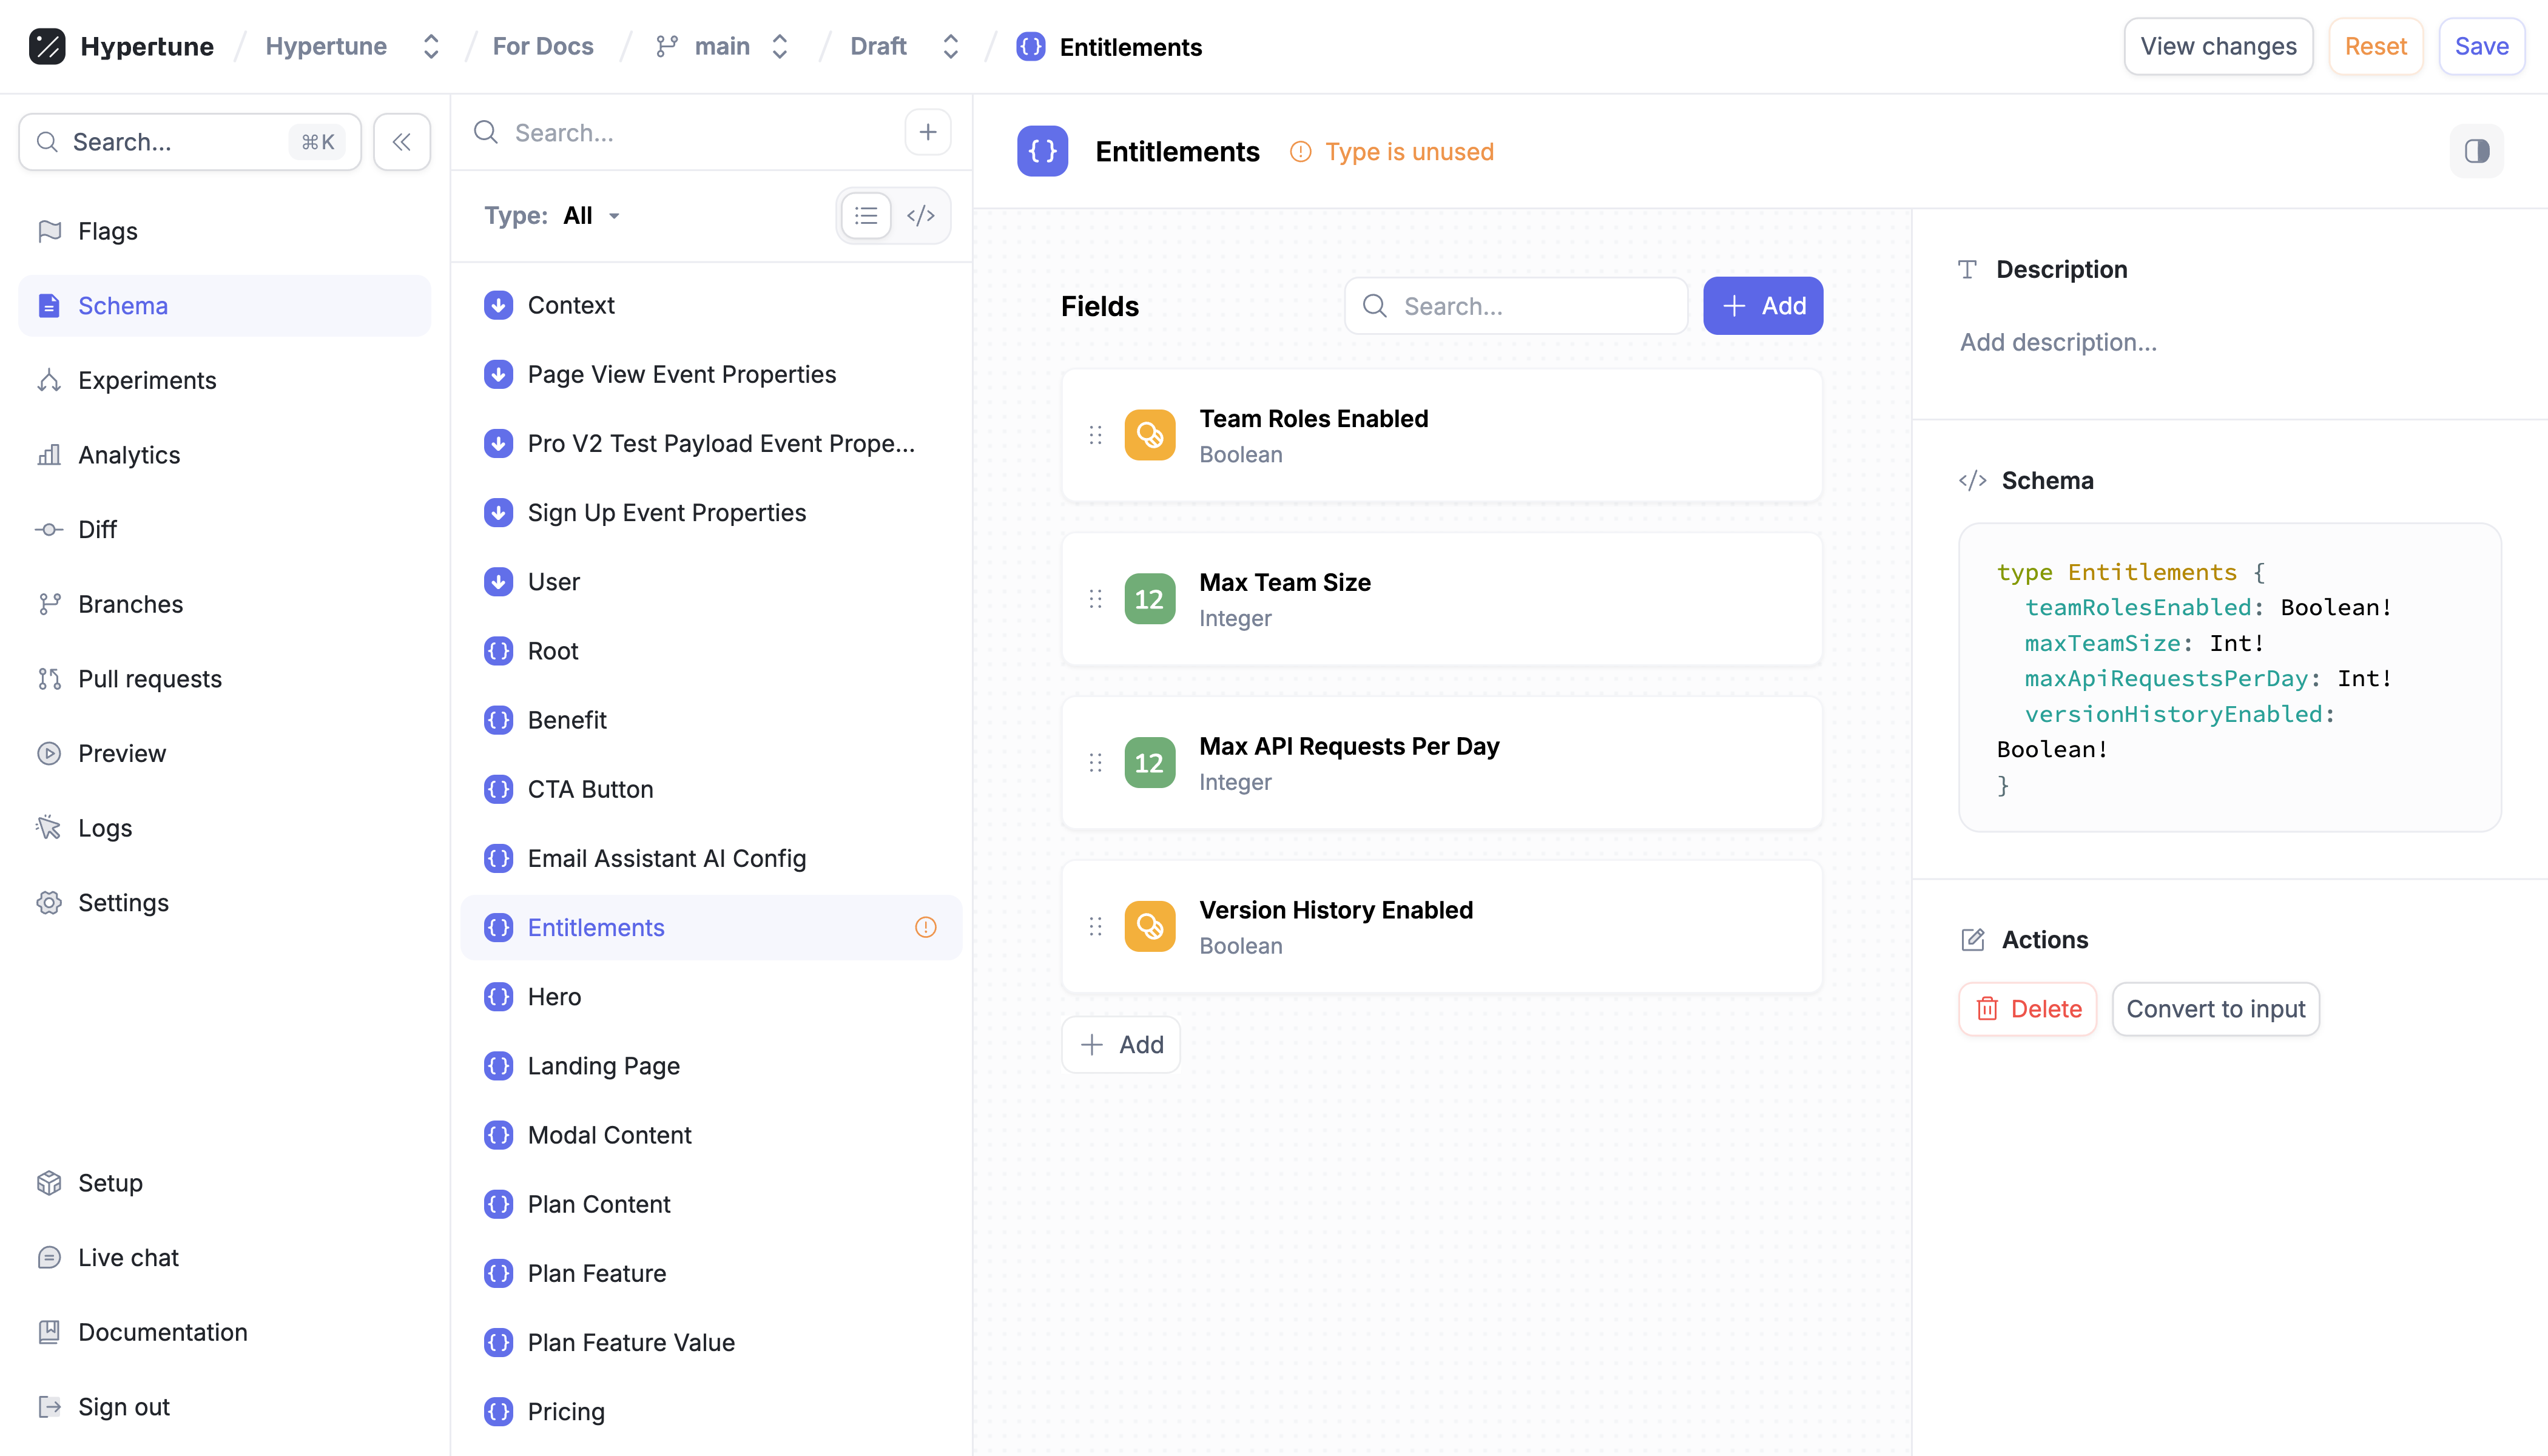Click the green integer icon of Max Team Size
Viewport: 2548px width, 1456px height.
1149,599
